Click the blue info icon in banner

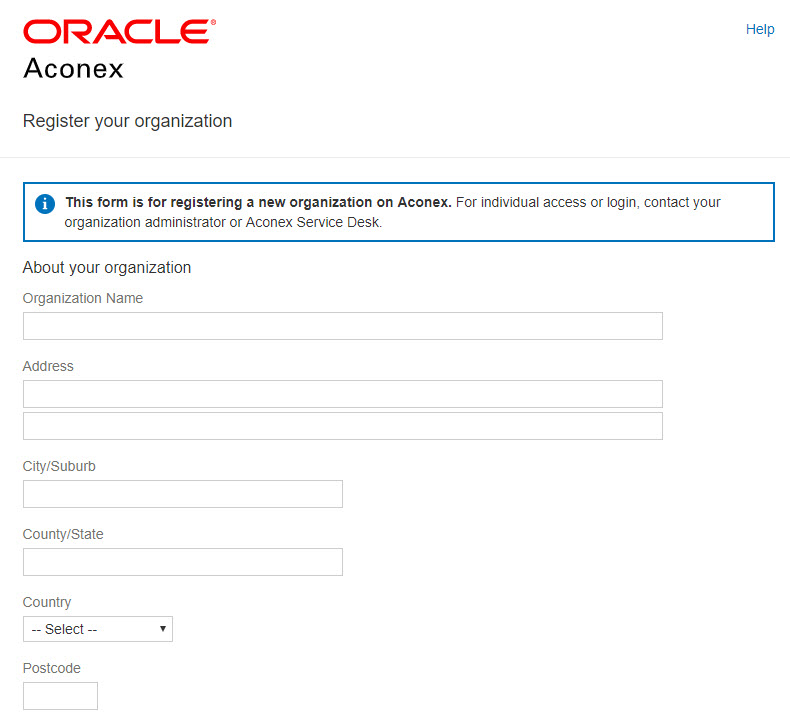pyautogui.click(x=45, y=204)
